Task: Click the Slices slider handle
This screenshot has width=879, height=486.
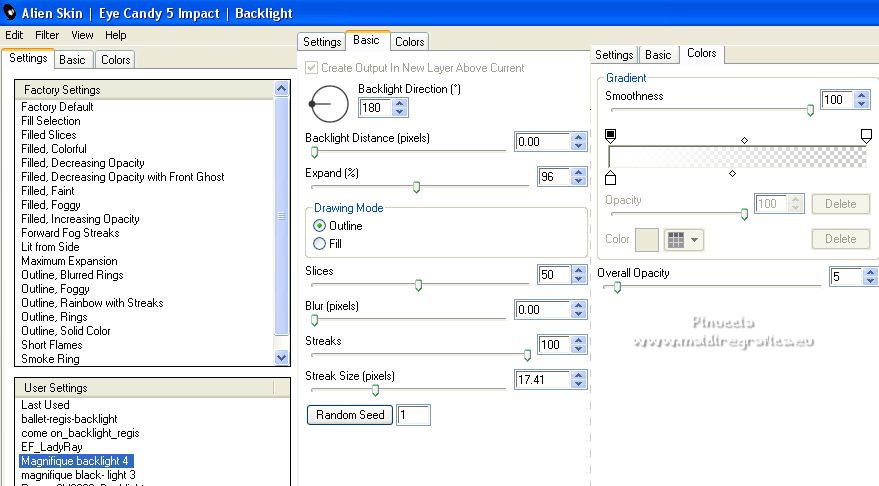Action: (418, 285)
